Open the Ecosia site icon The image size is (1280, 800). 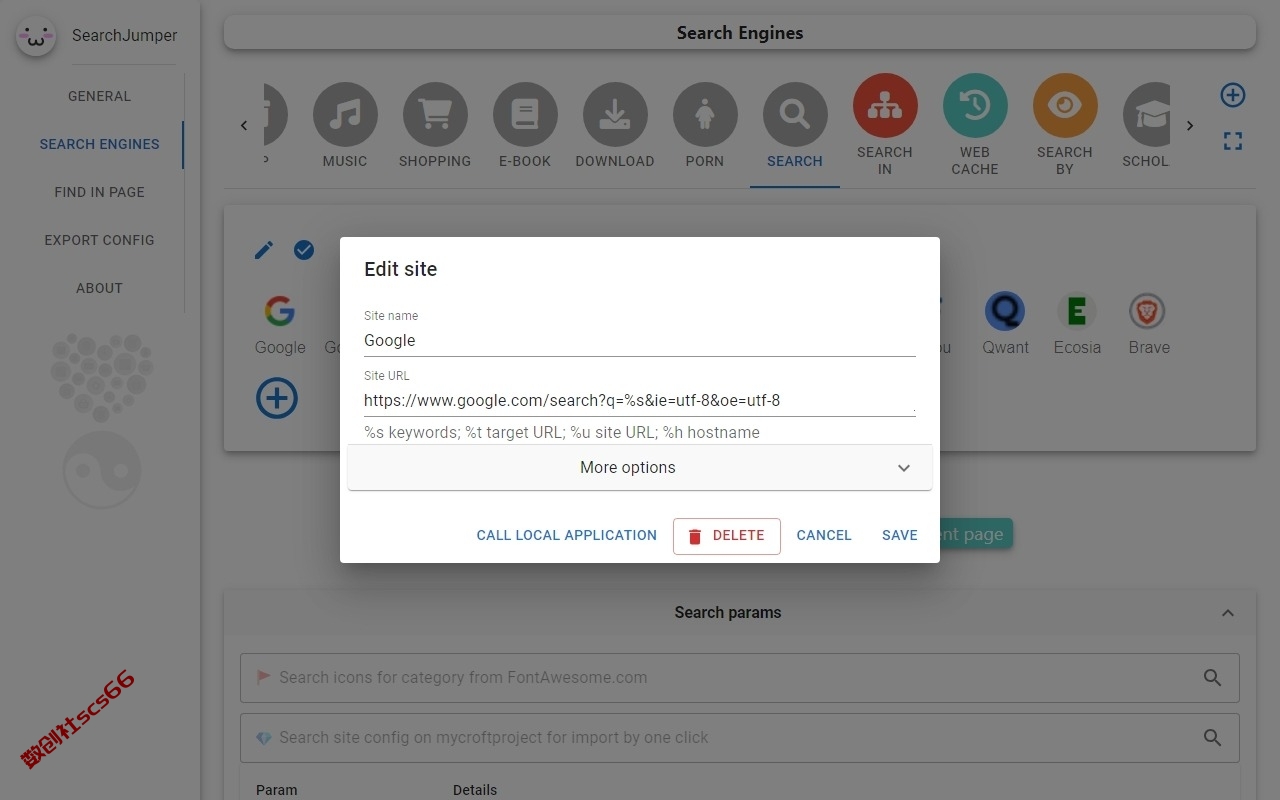(1077, 311)
